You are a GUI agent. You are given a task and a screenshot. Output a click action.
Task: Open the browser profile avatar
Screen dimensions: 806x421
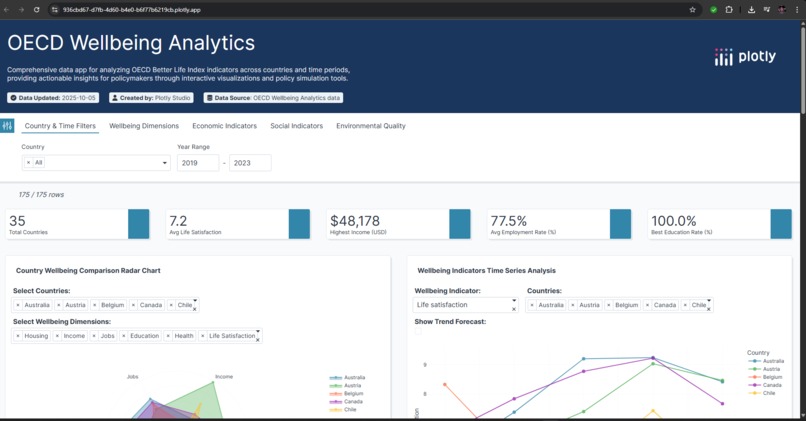click(x=782, y=10)
